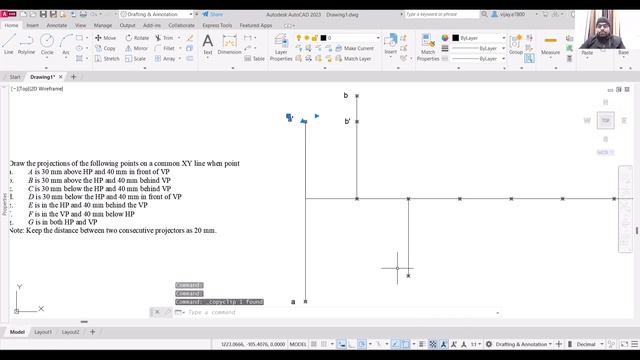Toggle snap mode in status bar

click(324, 344)
